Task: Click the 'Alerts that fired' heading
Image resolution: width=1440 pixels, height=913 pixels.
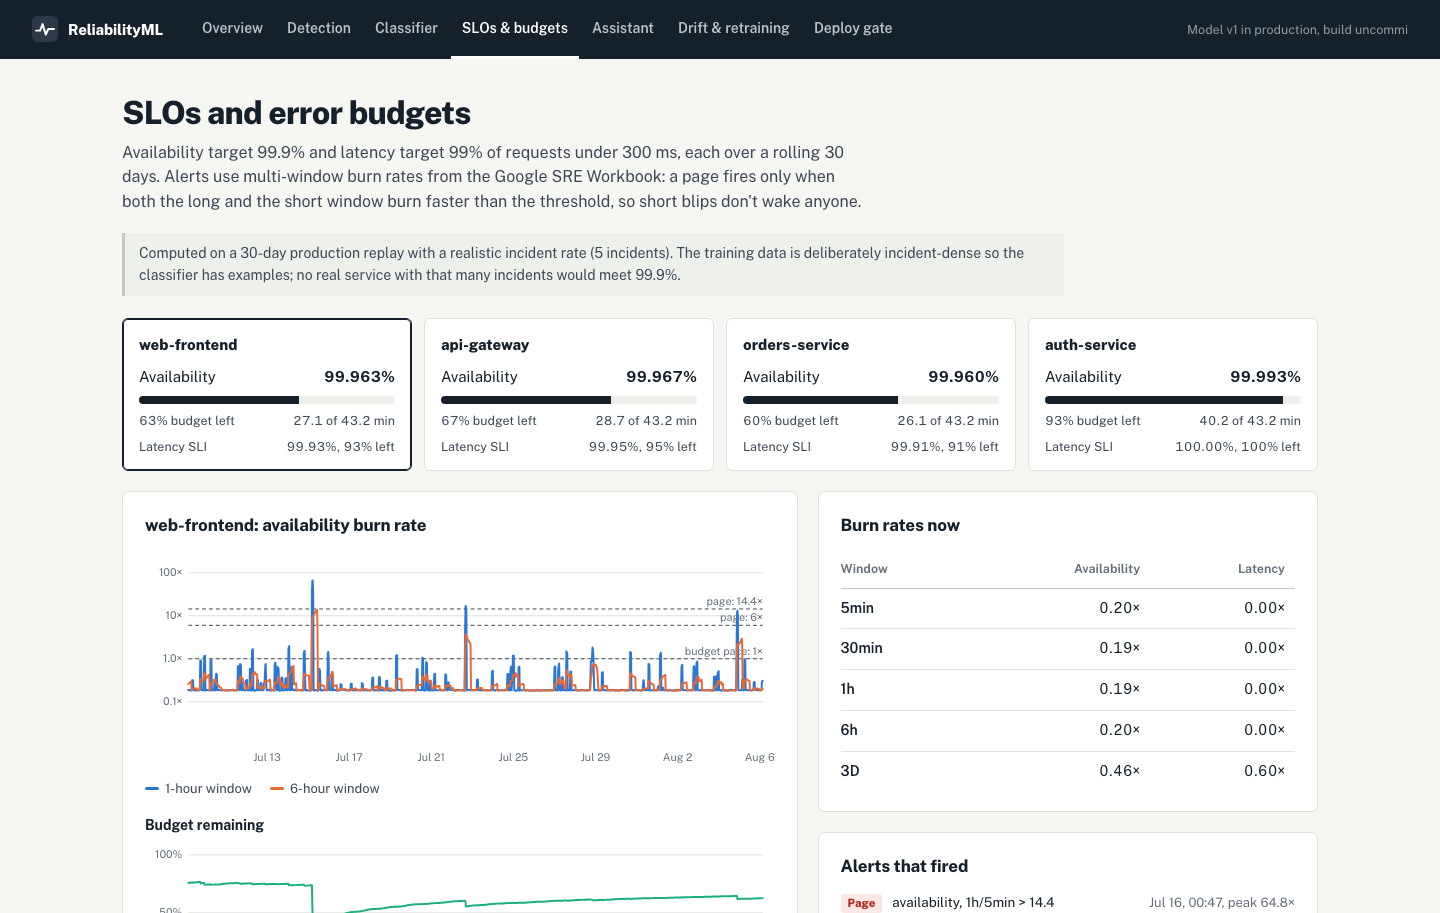Action: tap(904, 866)
